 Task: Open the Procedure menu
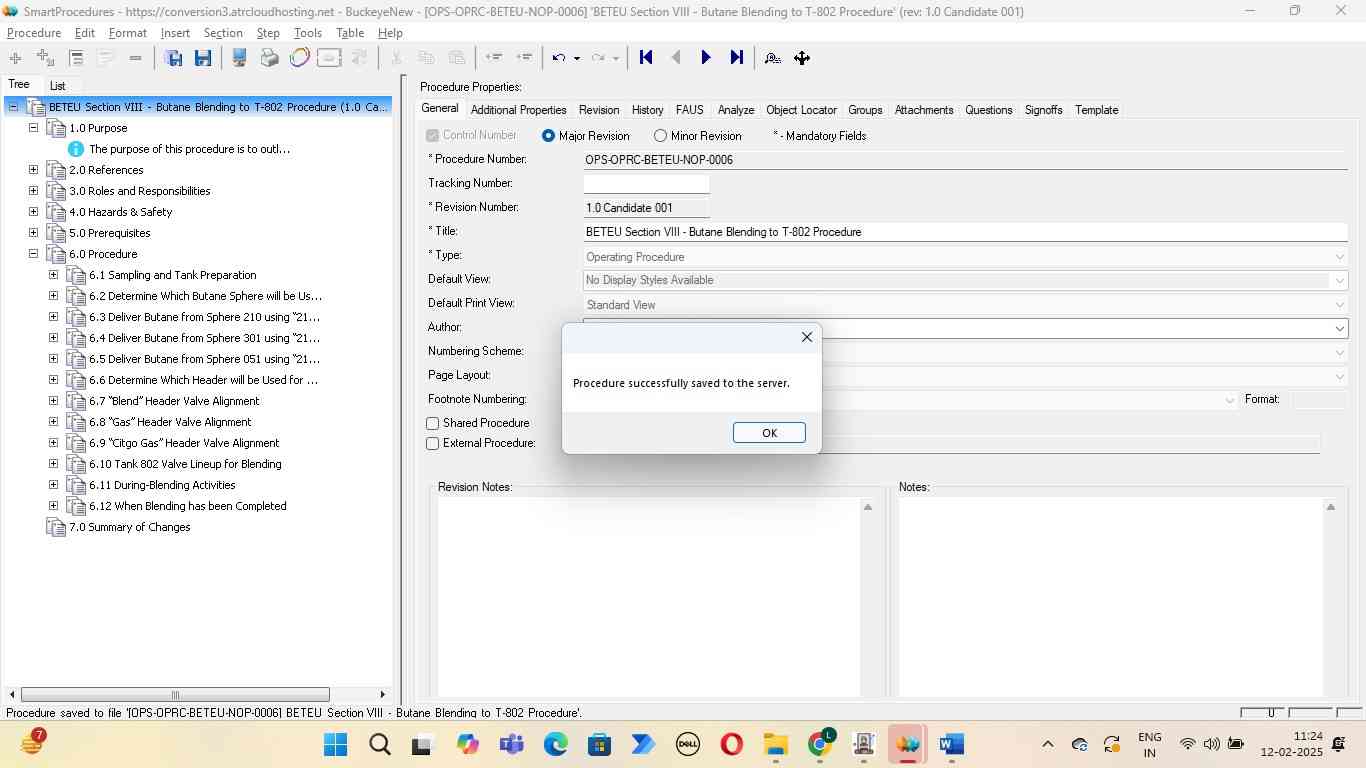[34, 33]
